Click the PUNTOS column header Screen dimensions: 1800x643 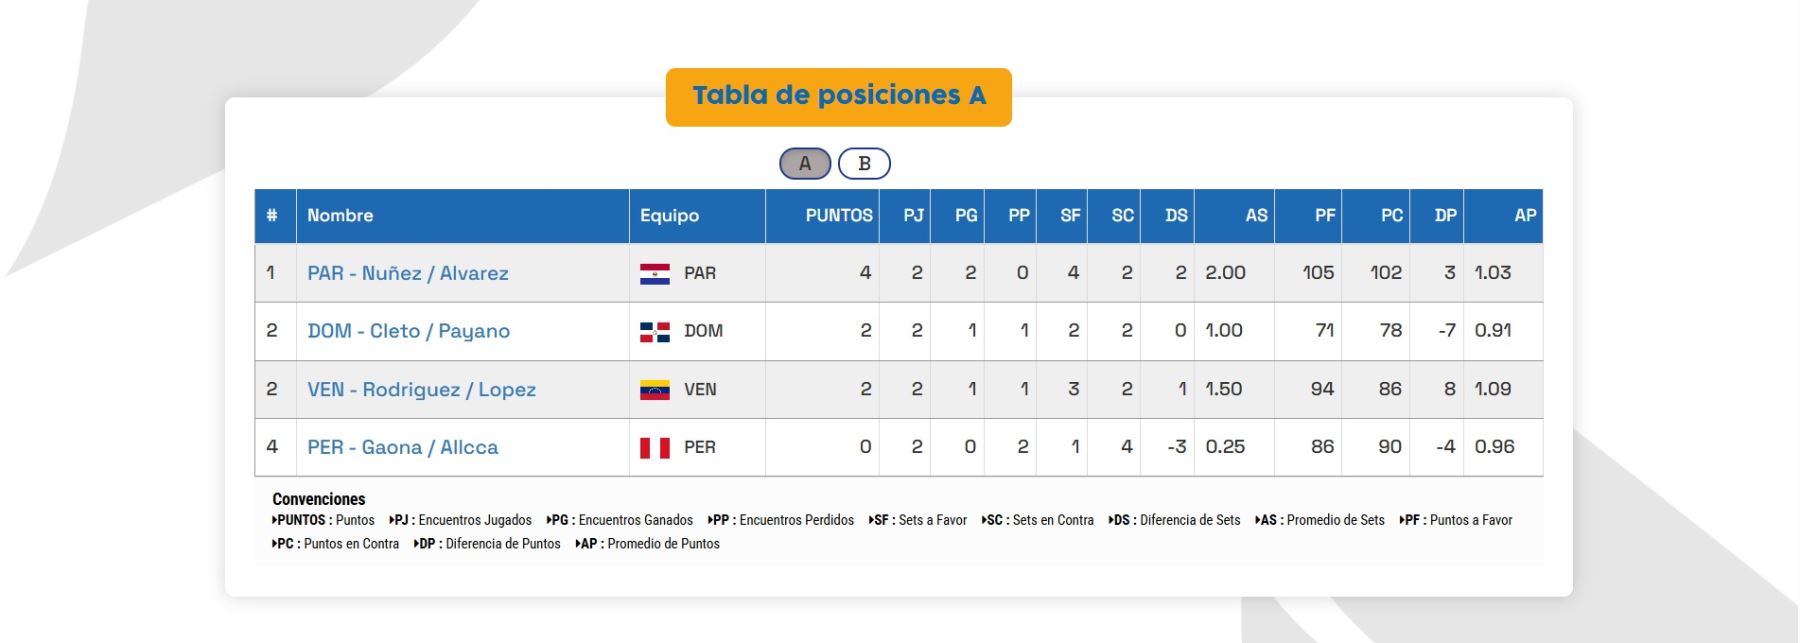838,216
